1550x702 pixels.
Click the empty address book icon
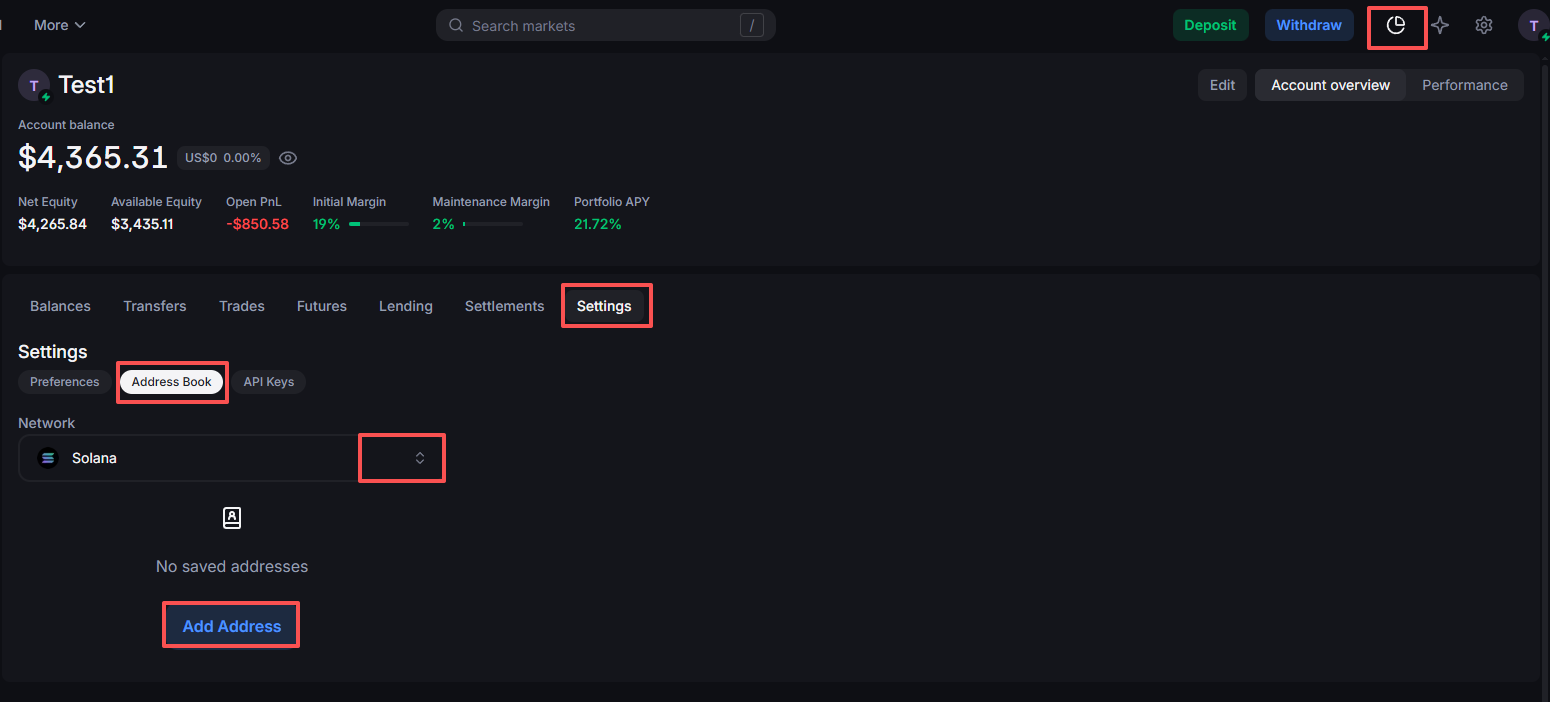coord(232,518)
